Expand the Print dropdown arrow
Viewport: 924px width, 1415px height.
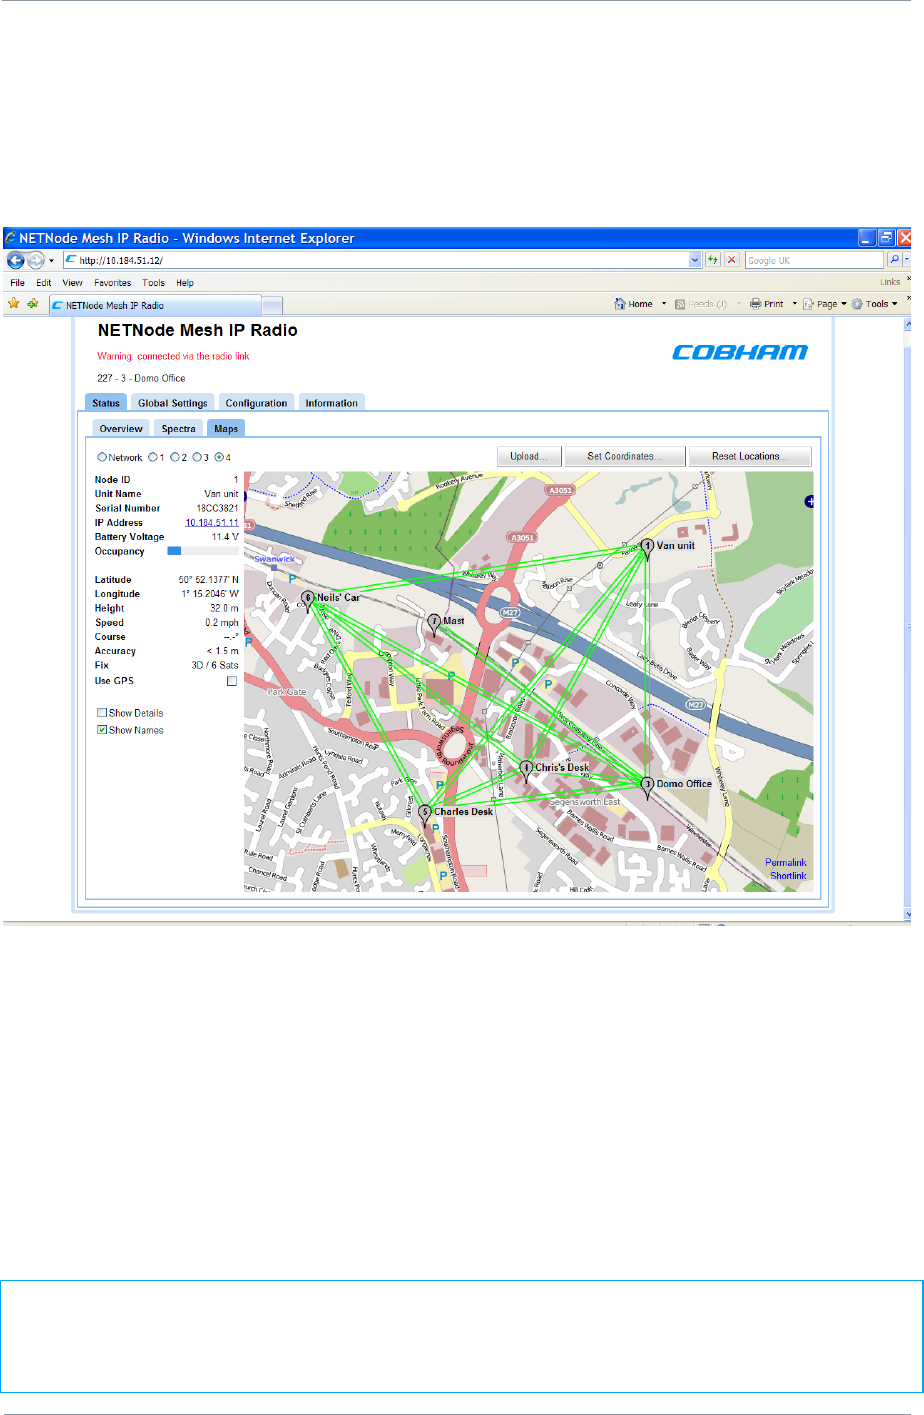point(795,304)
